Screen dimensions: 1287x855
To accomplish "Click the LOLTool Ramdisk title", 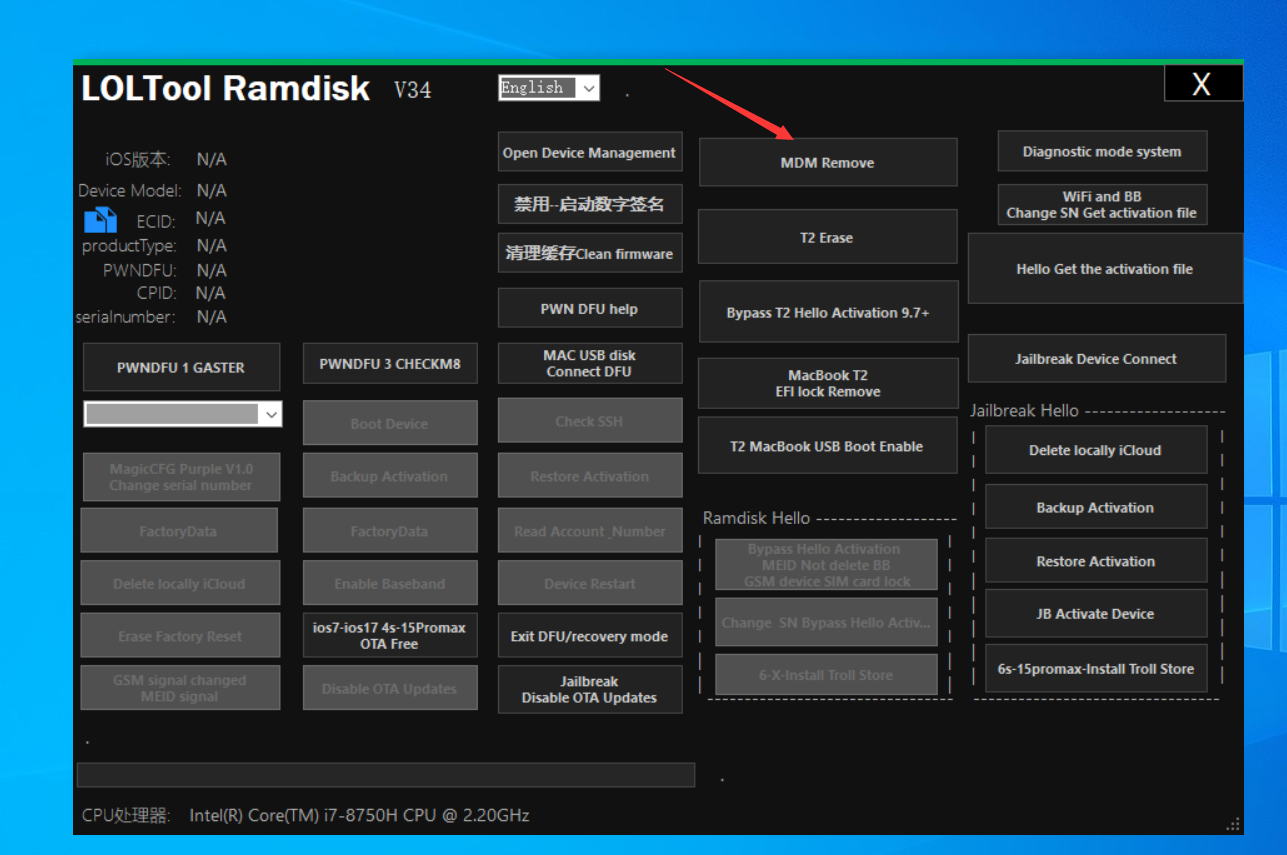I will pyautogui.click(x=226, y=88).
